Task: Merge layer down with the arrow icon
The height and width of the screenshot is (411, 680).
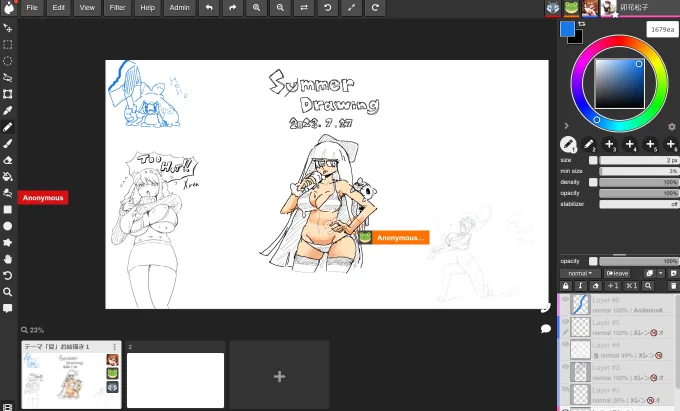Action: [580, 286]
